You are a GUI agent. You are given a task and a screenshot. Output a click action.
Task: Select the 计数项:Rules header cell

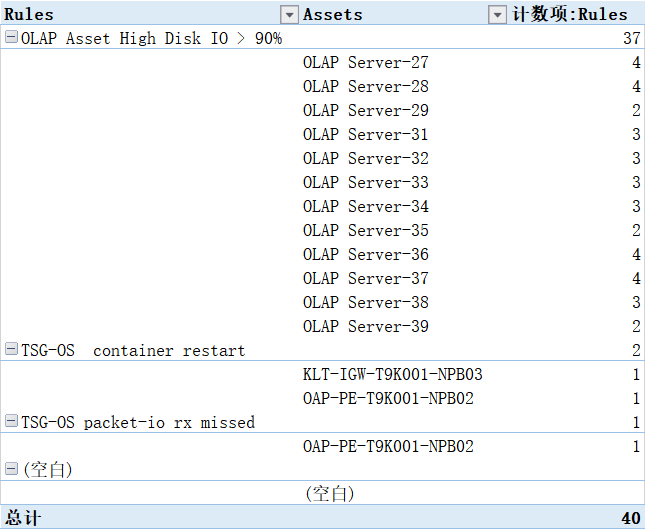tap(570, 14)
